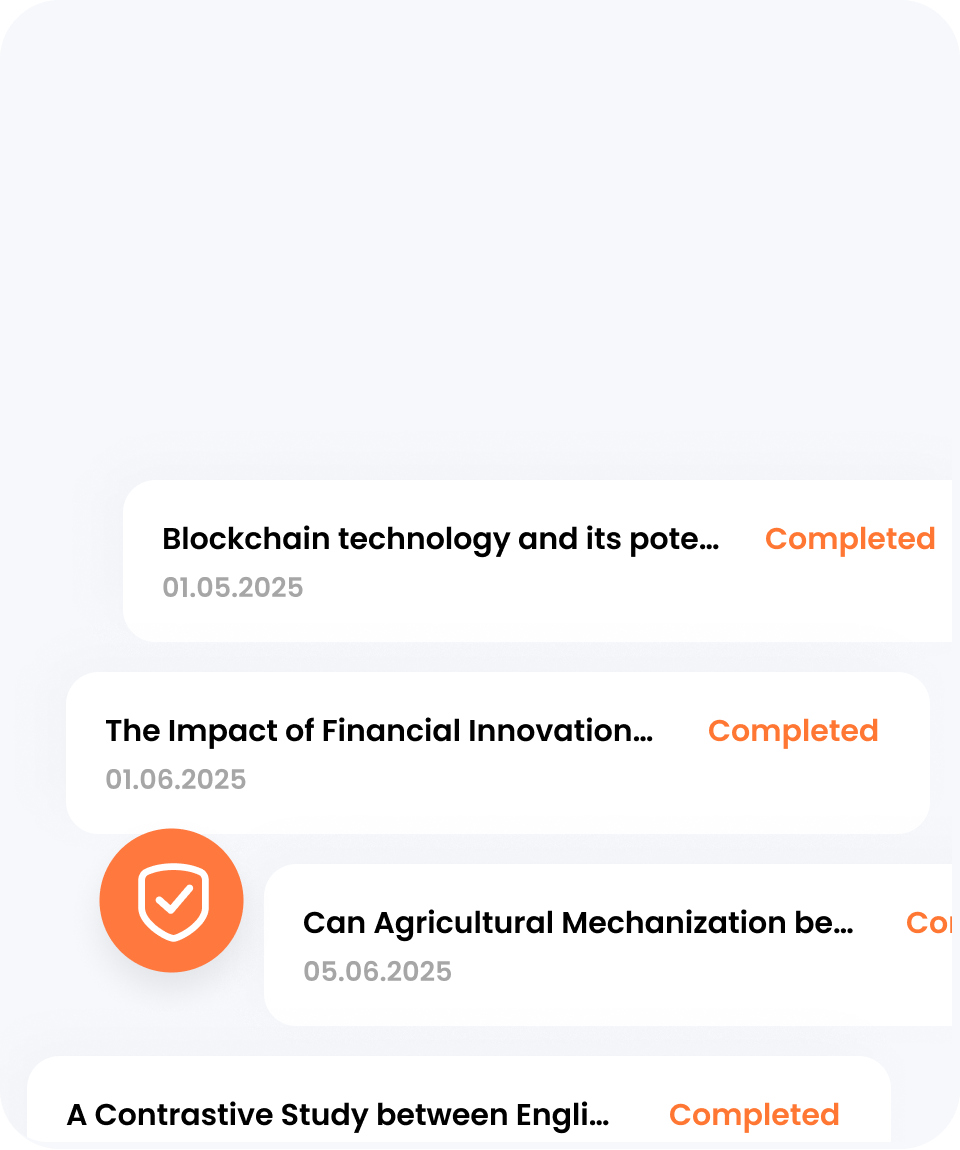Select the 01.05.2025 date label
This screenshot has height=1150, width=960.
[232, 587]
